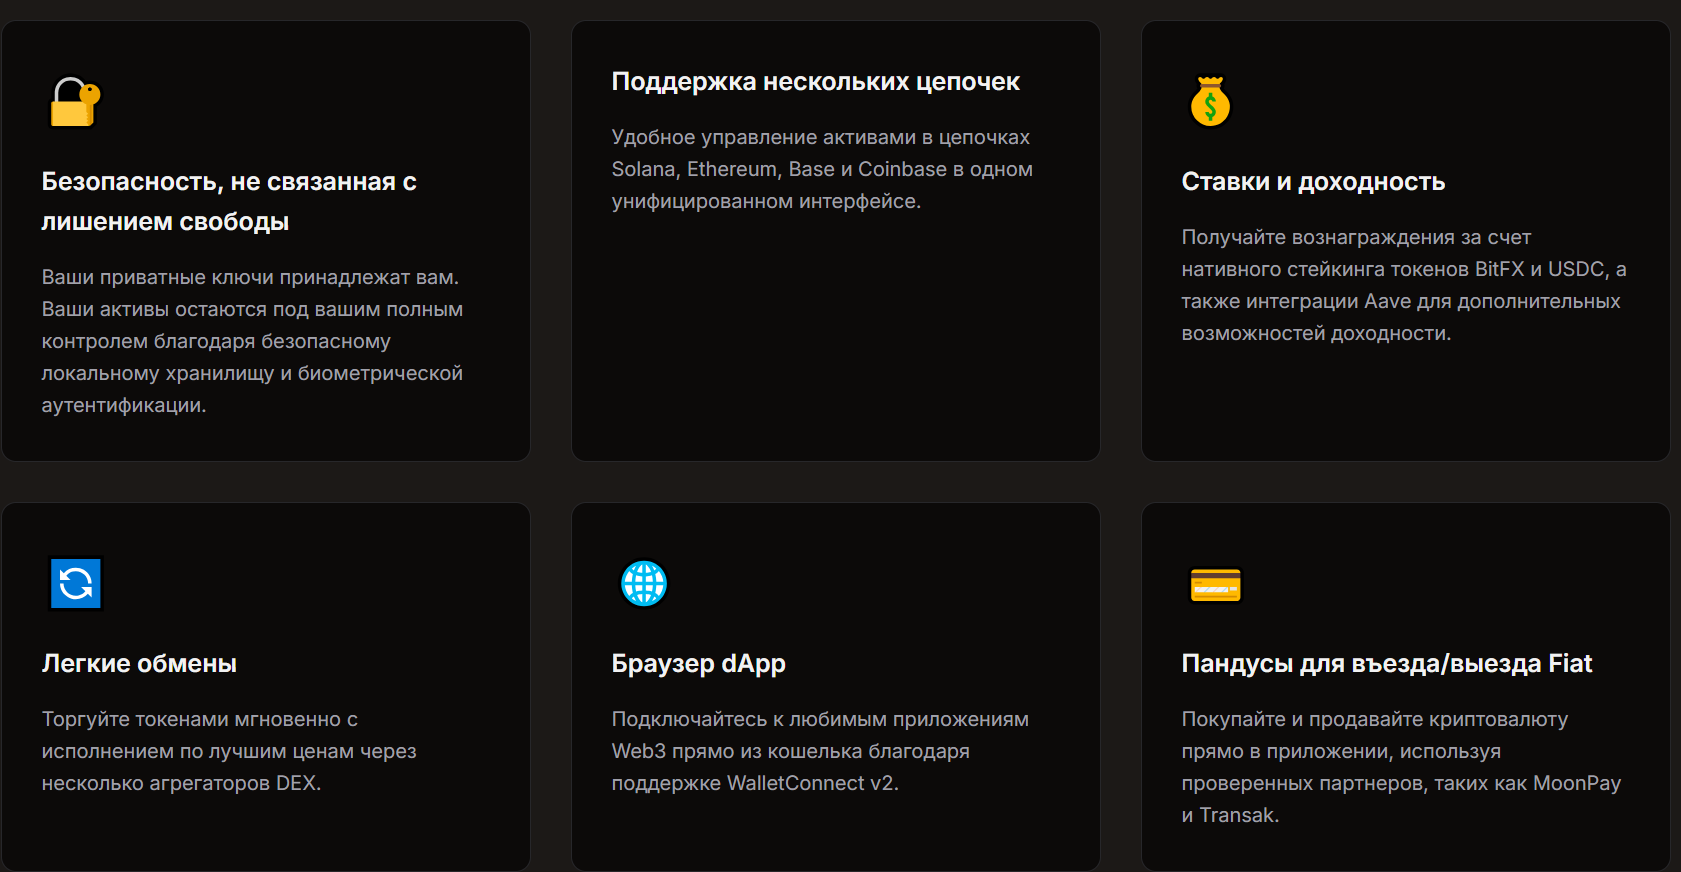Click the paragraph about стейкинга токенов BitFX
The height and width of the screenshot is (872, 1681).
(x=1403, y=285)
